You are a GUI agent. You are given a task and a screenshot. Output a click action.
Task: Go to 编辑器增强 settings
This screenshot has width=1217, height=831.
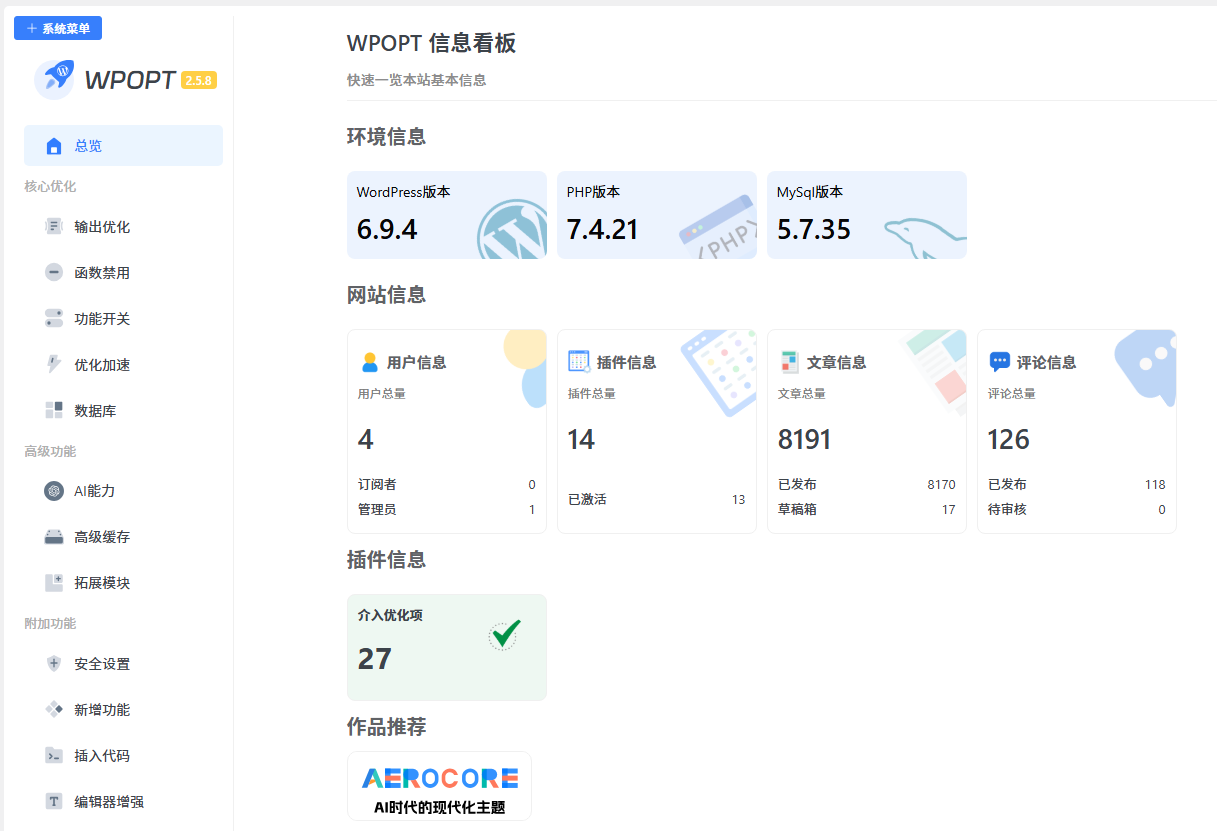click(109, 802)
